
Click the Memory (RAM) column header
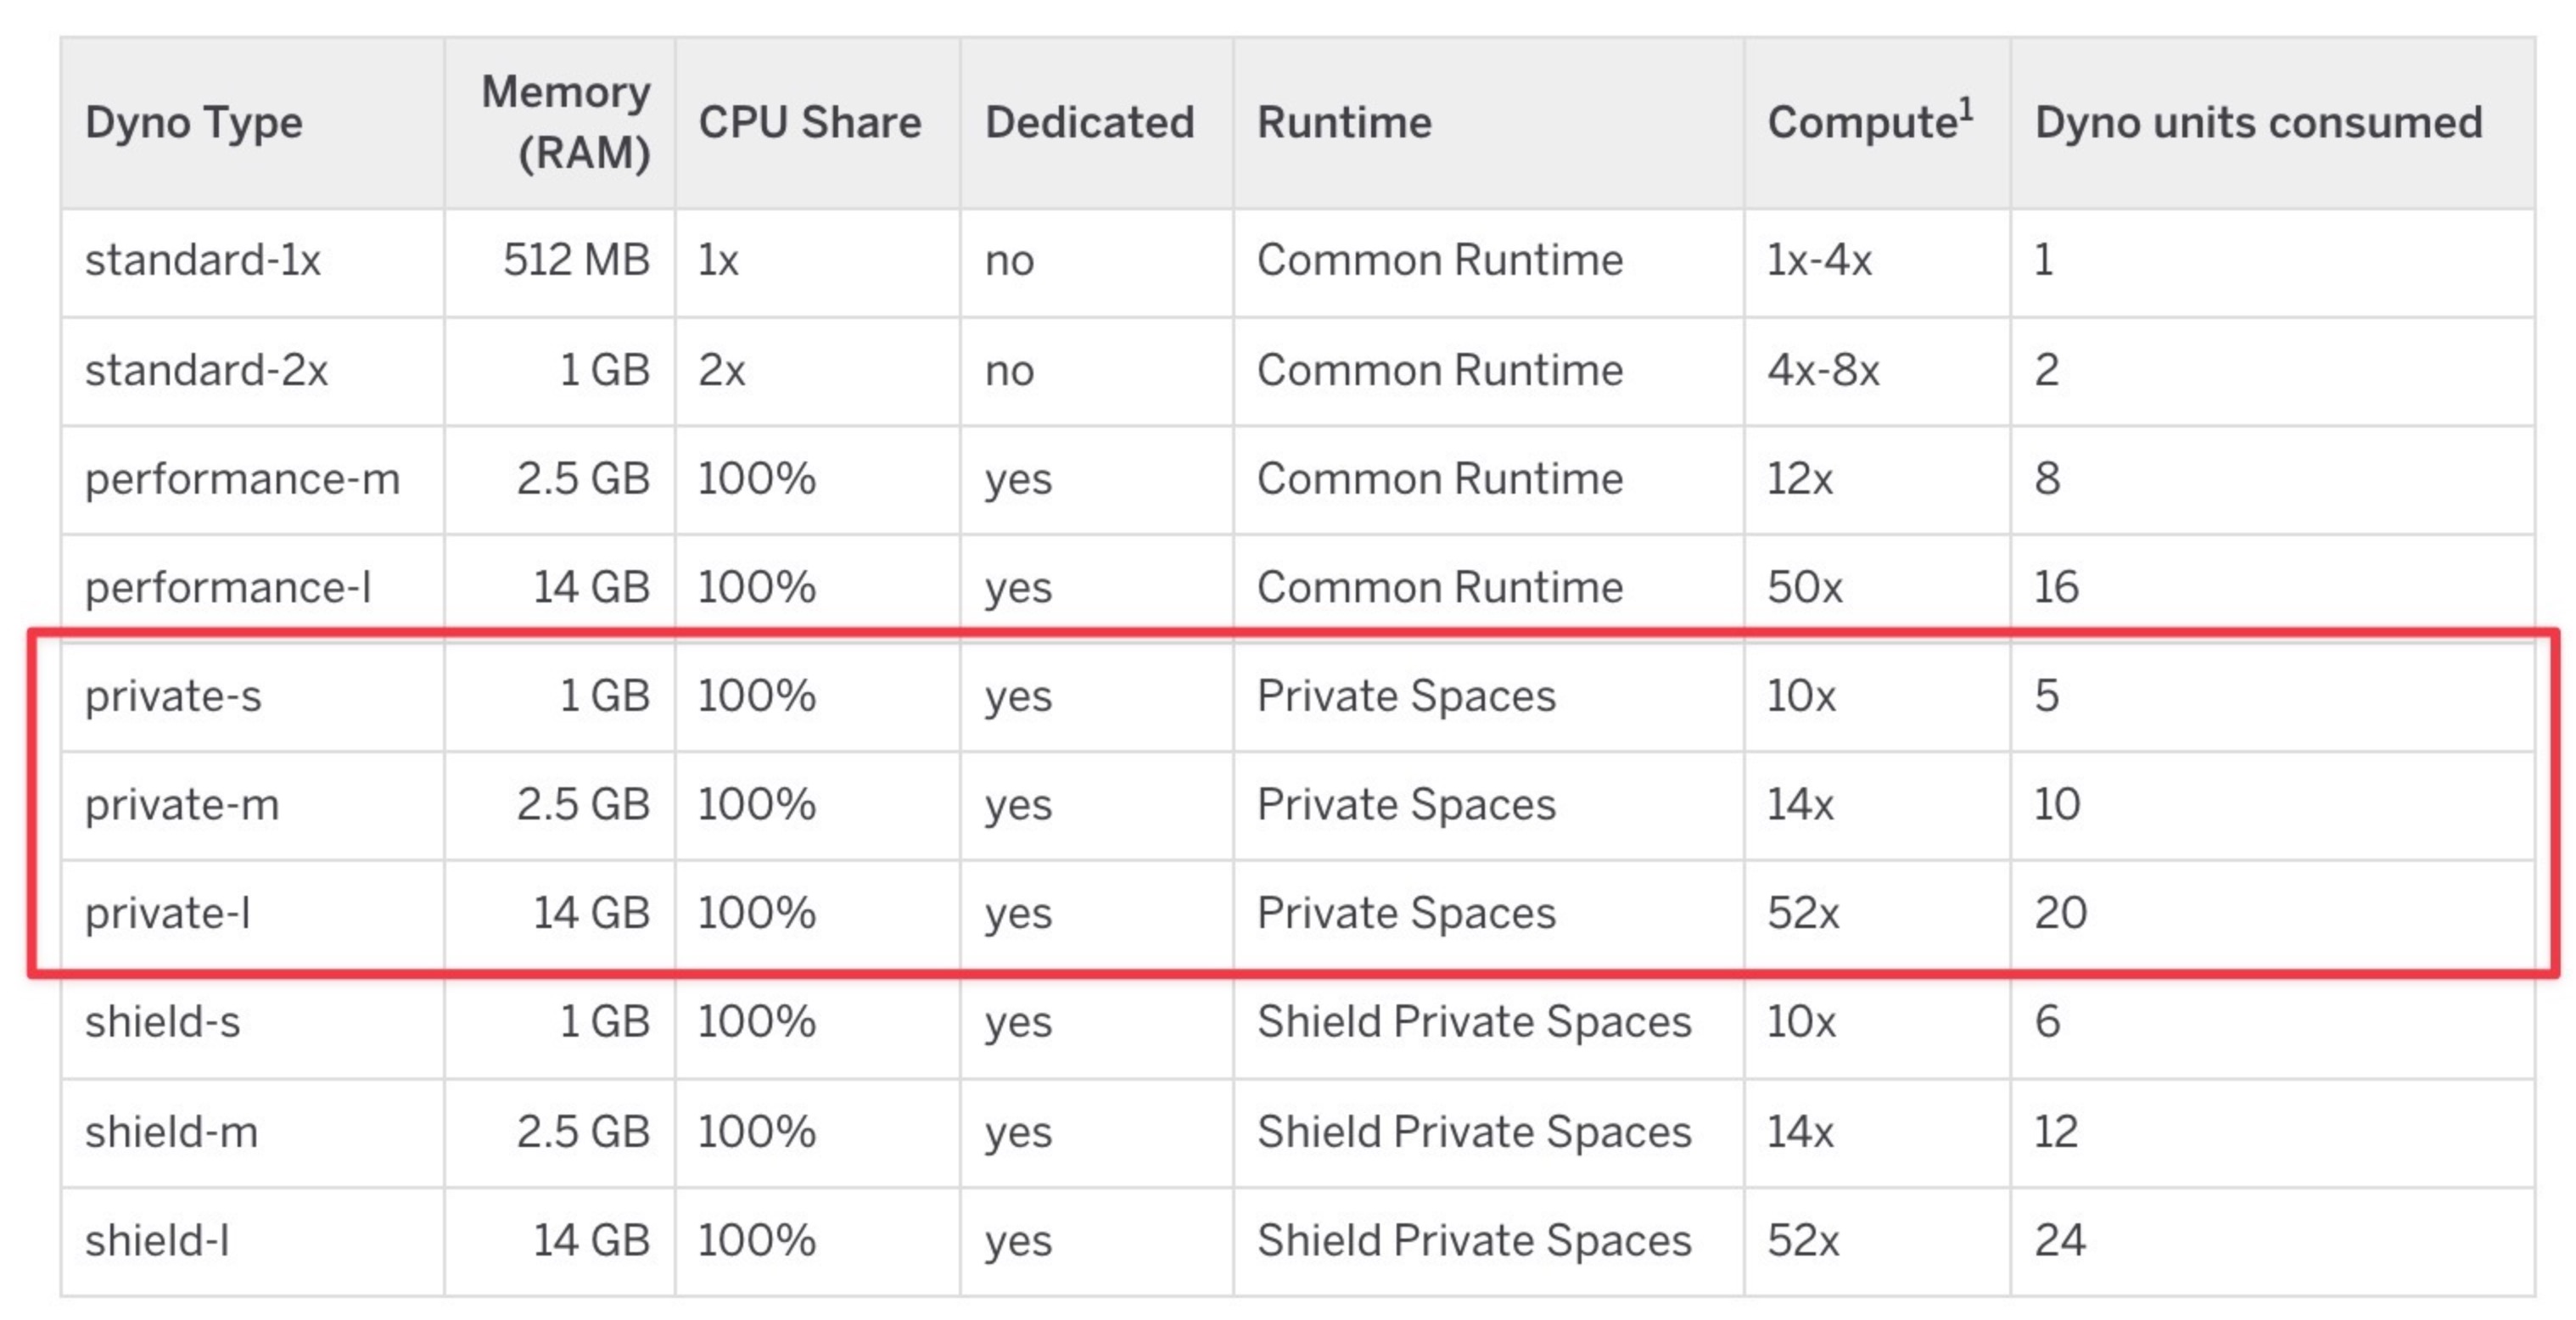pos(566,123)
